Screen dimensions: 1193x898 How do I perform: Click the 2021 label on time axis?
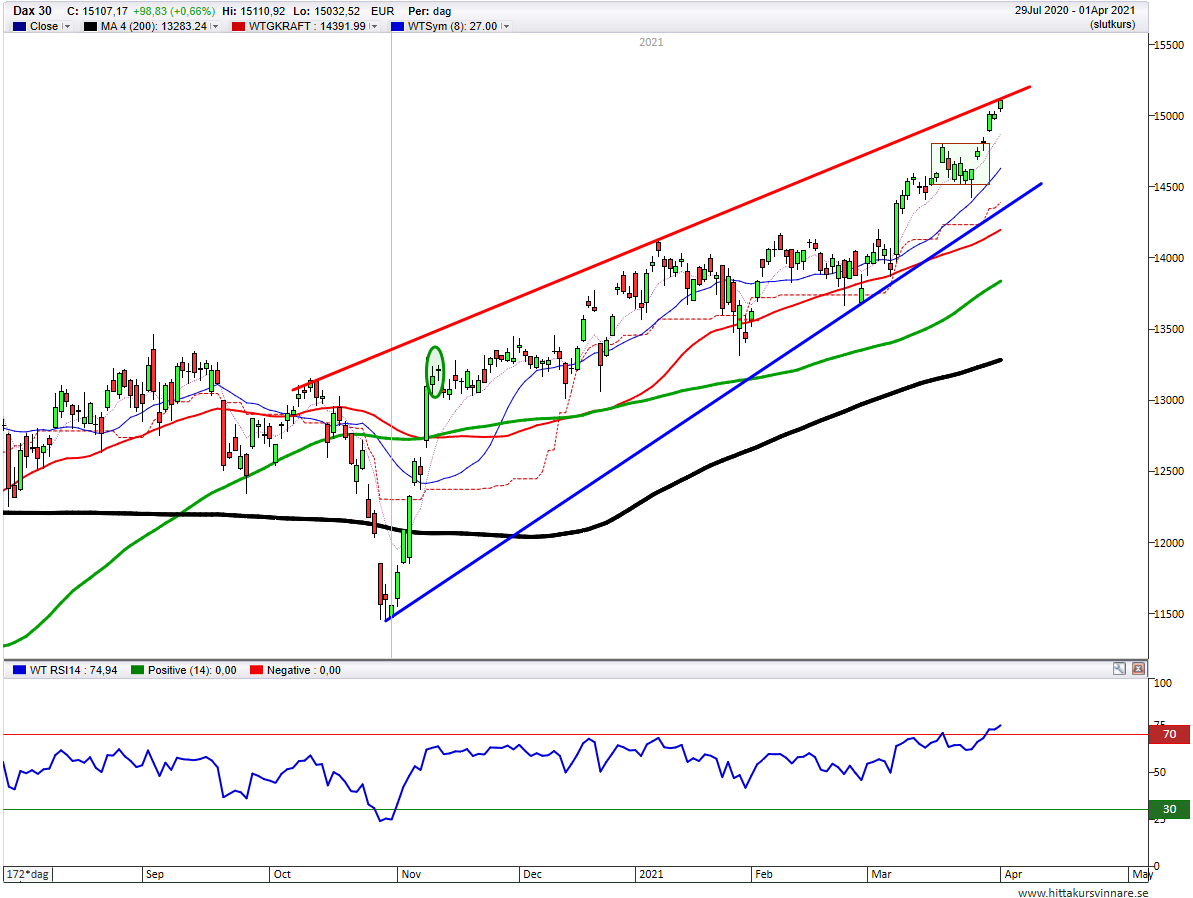pyautogui.click(x=651, y=874)
